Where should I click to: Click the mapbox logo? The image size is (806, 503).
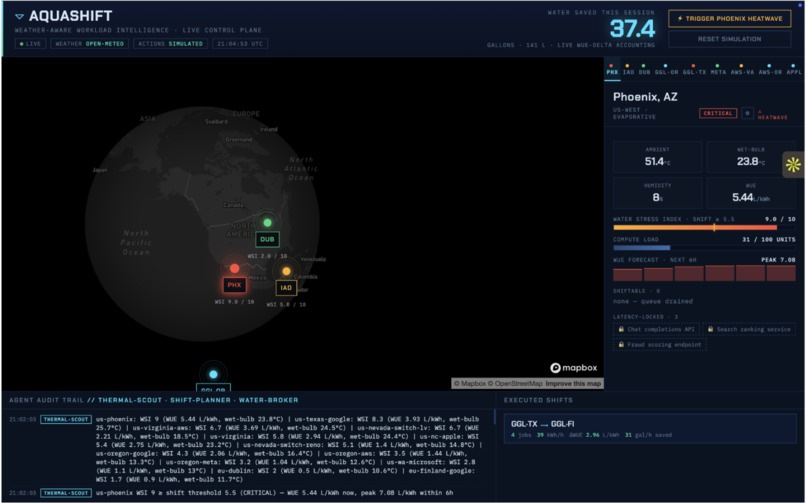tap(574, 368)
